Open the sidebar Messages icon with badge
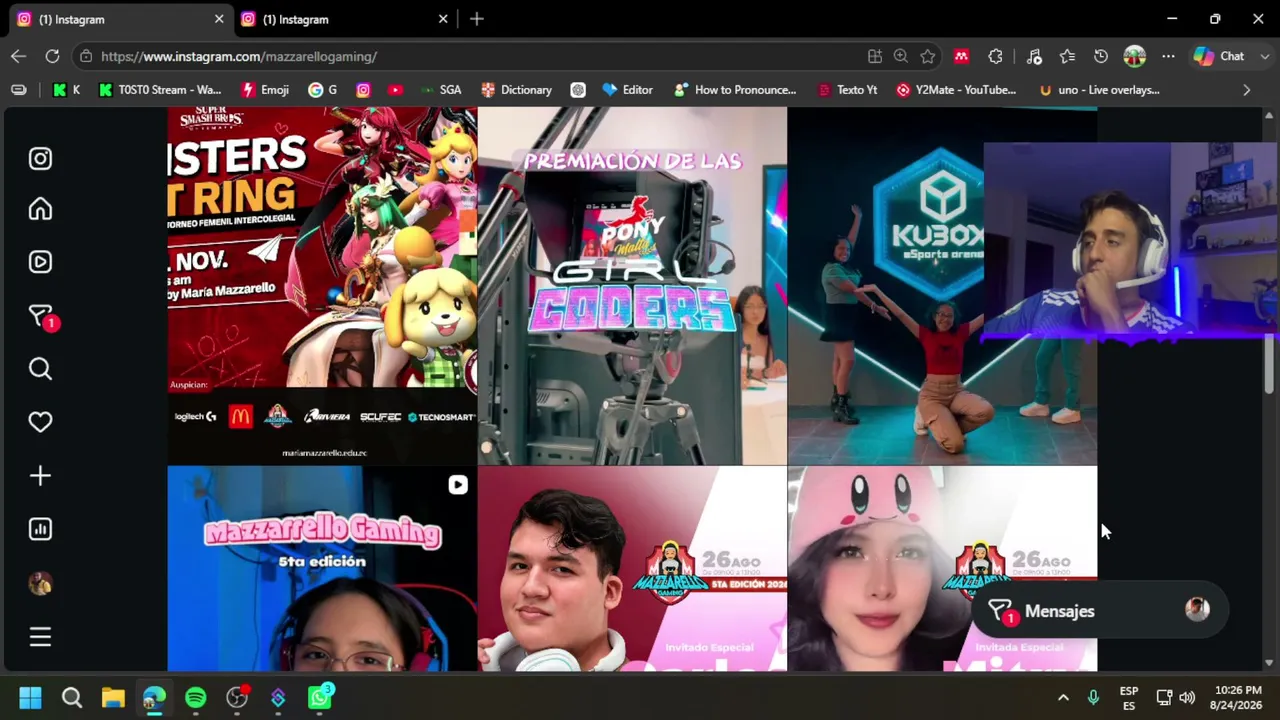Viewport: 1280px width, 720px height. 42,317
